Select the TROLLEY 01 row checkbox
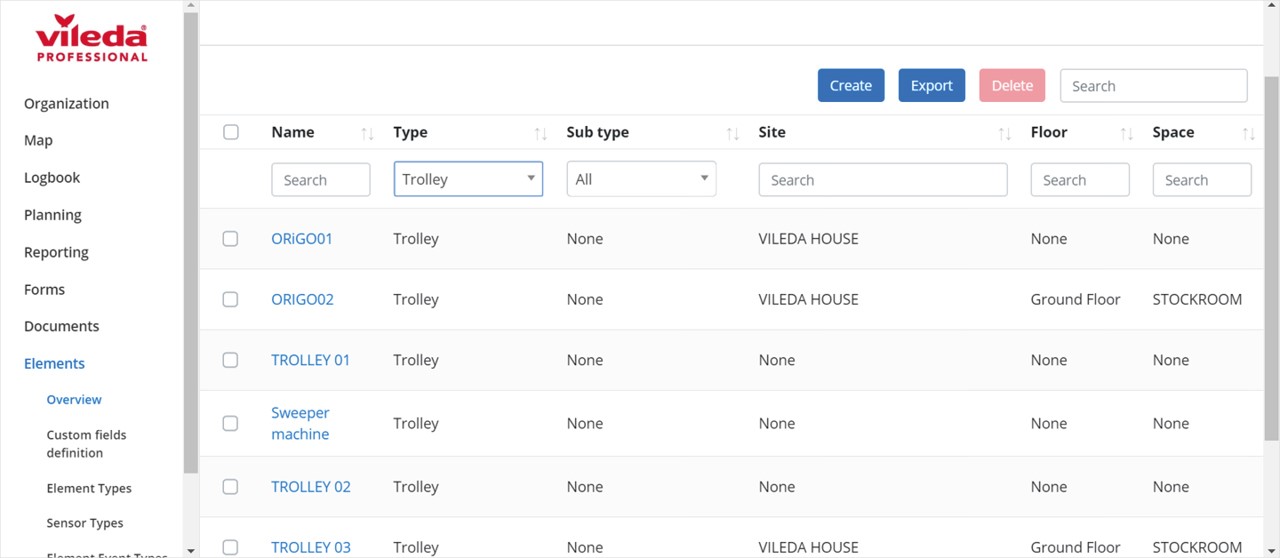The height and width of the screenshot is (558, 1280). 230,360
